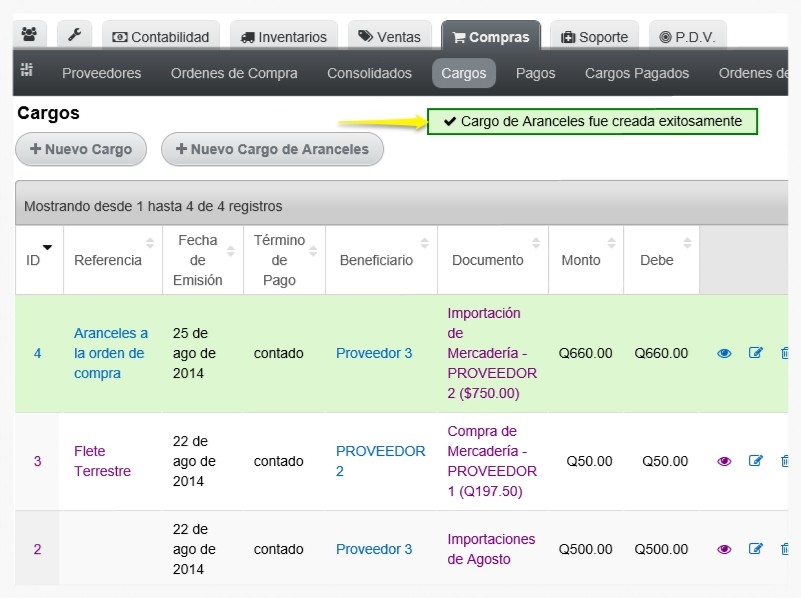Open Consolidados submenu
The image size is (801, 598).
point(369,73)
